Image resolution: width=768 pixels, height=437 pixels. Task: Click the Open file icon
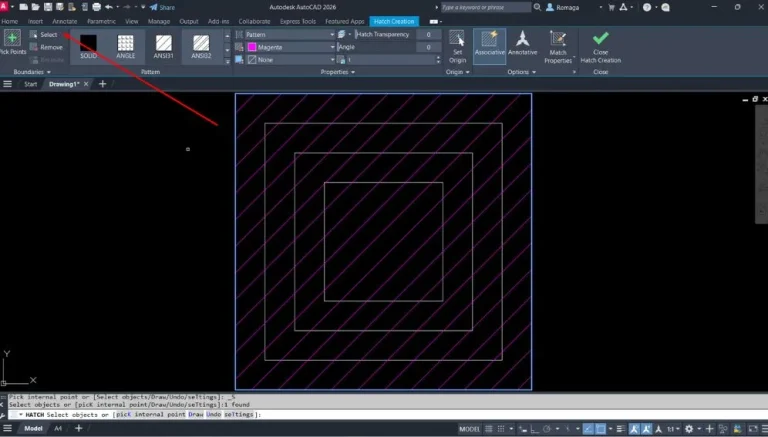[36, 7]
